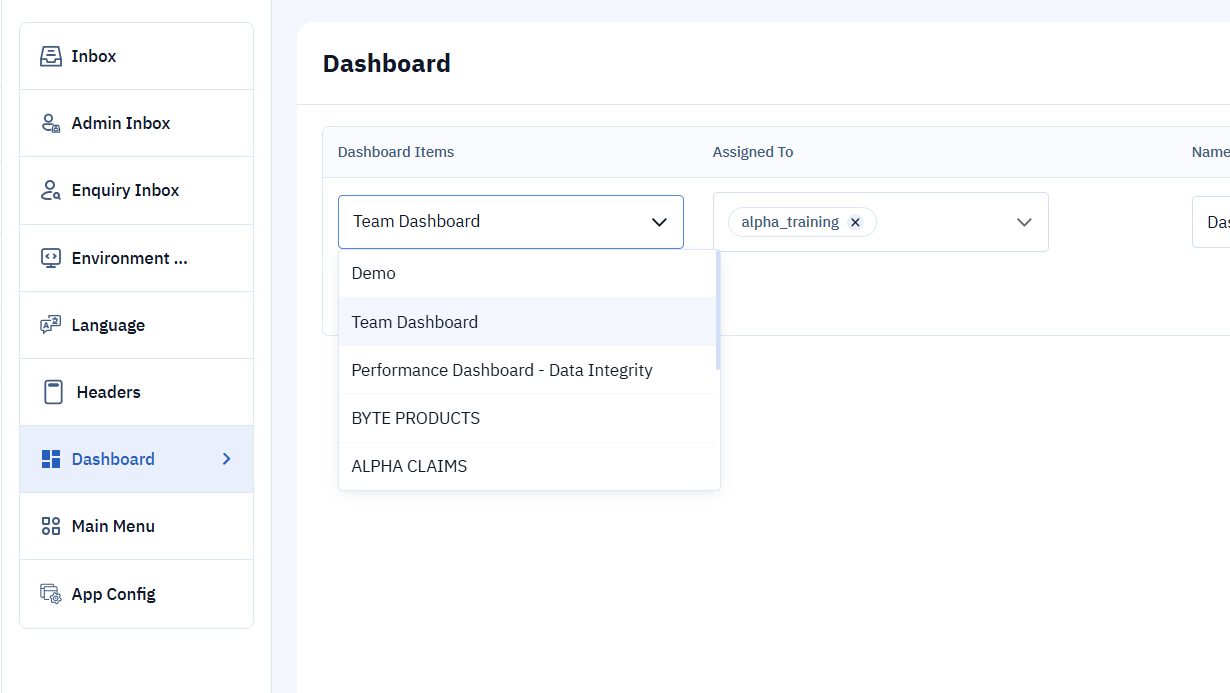Image resolution: width=1230 pixels, height=693 pixels.
Task: Click the App Config gear icon
Action: (x=50, y=594)
